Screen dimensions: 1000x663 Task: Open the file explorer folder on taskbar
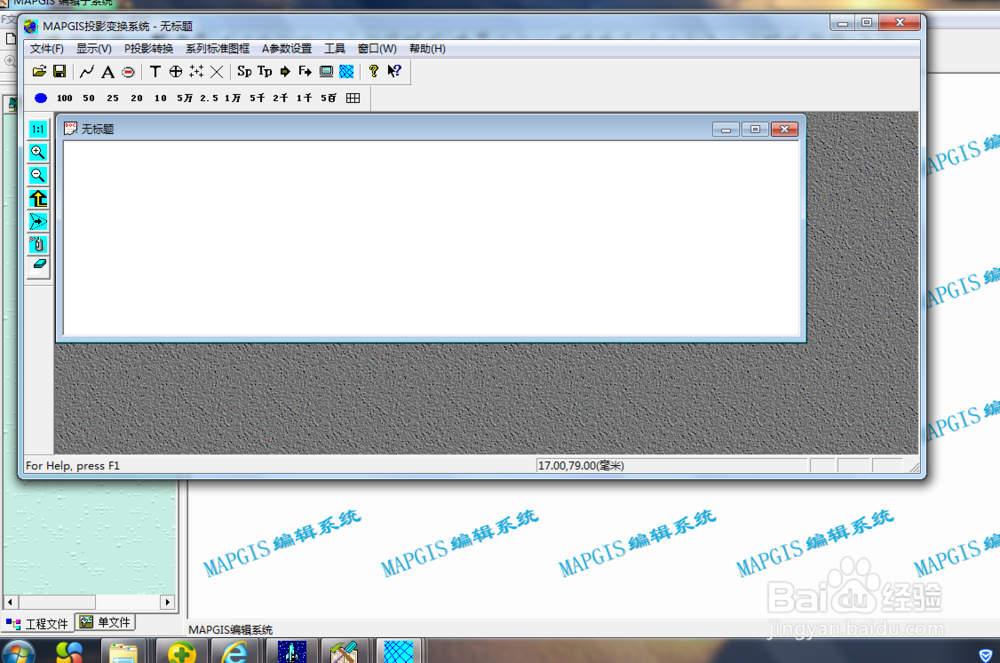point(123,653)
